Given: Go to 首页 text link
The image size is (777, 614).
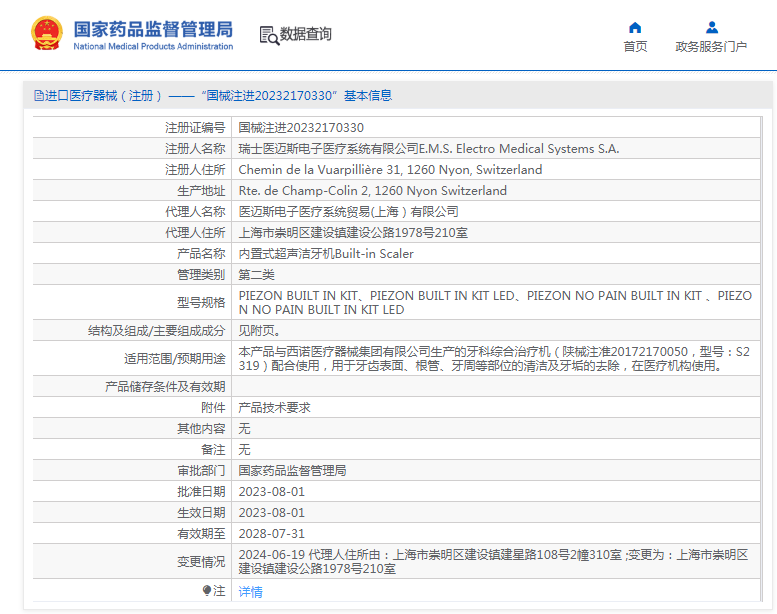Looking at the screenshot, I should pos(635,47).
